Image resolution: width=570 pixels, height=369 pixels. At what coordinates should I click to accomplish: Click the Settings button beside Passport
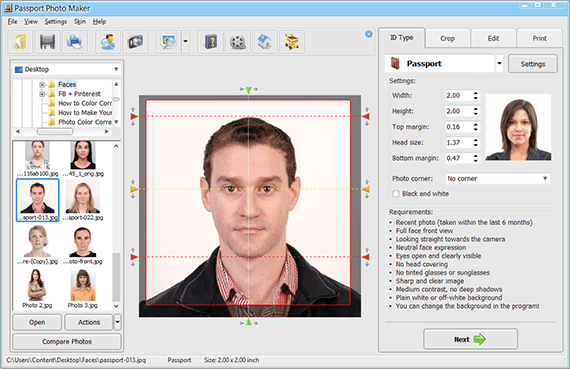pyautogui.click(x=533, y=64)
